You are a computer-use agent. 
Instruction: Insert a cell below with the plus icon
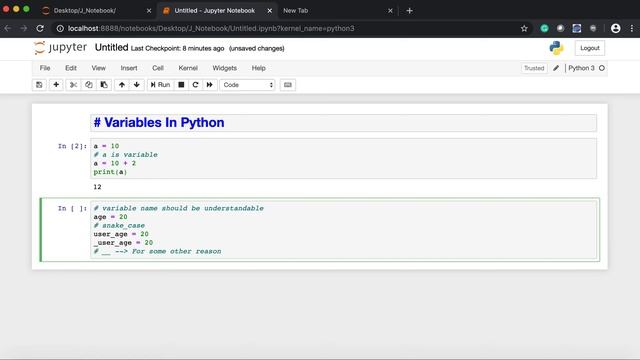(56, 85)
